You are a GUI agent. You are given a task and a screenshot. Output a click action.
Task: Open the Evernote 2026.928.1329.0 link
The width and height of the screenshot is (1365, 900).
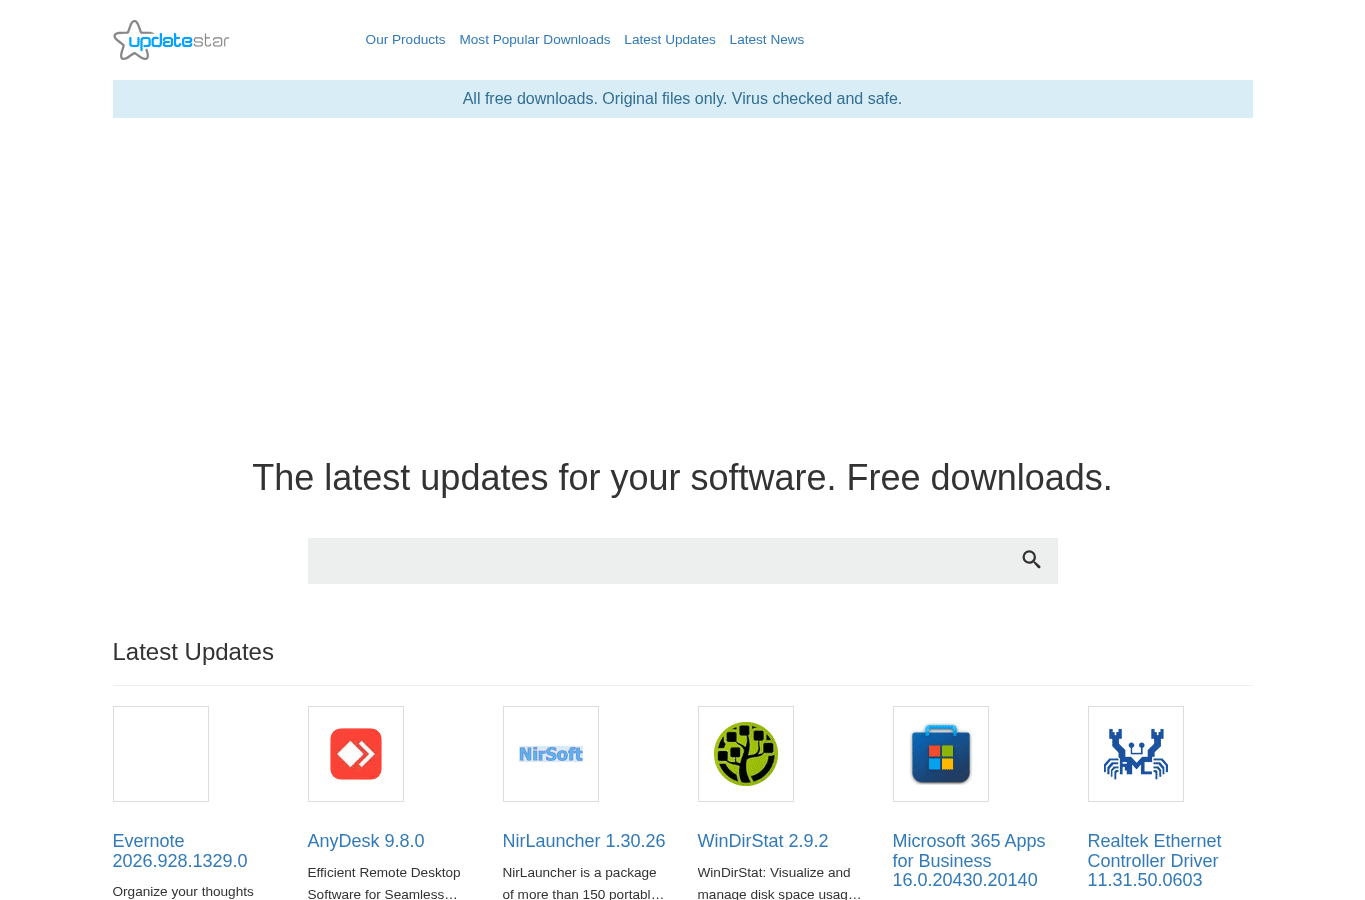(180, 851)
